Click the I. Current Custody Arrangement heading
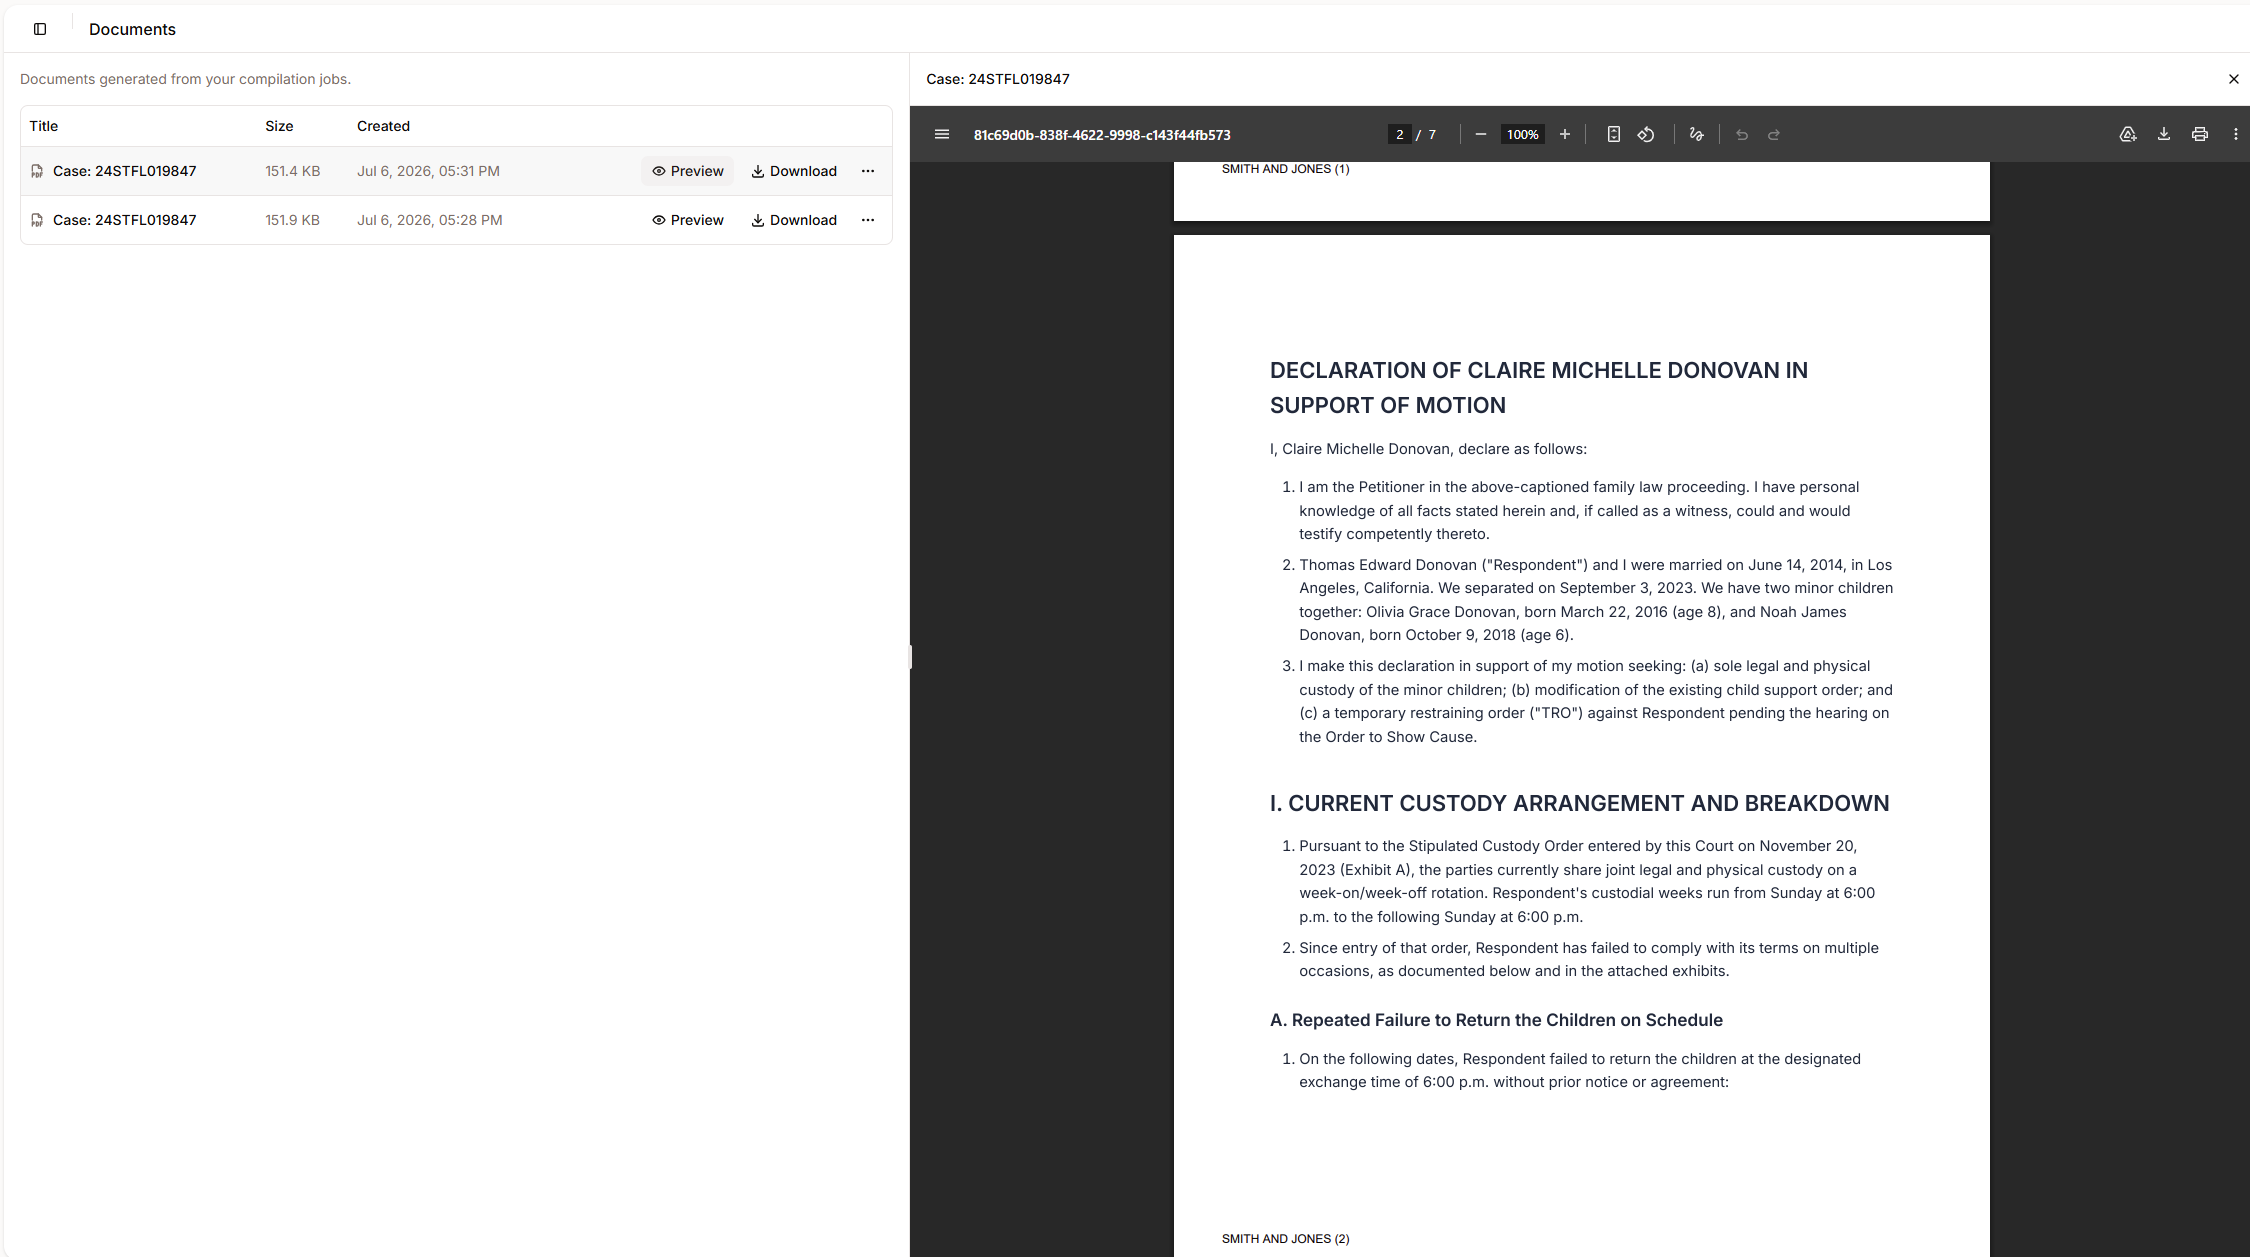This screenshot has width=2250, height=1257. (x=1579, y=803)
